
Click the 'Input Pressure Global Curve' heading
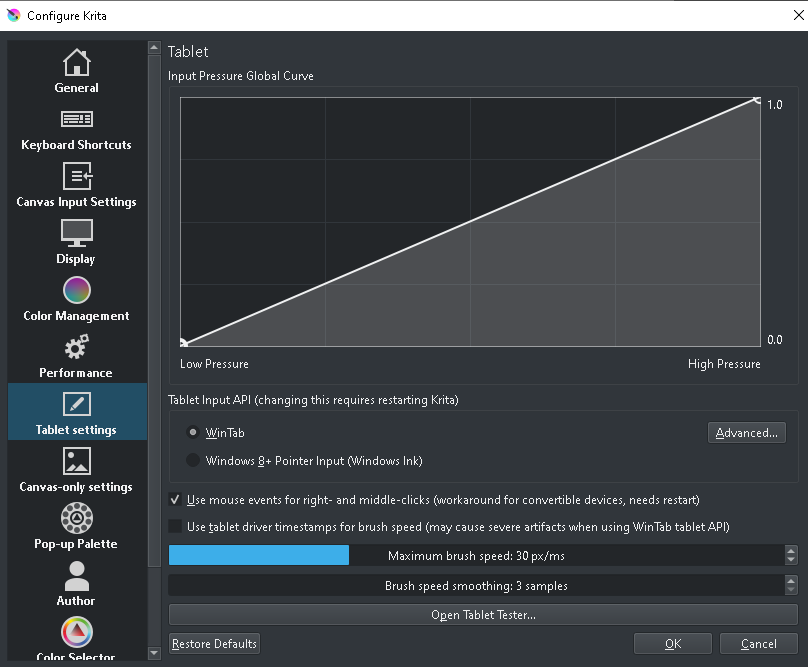click(x=241, y=76)
